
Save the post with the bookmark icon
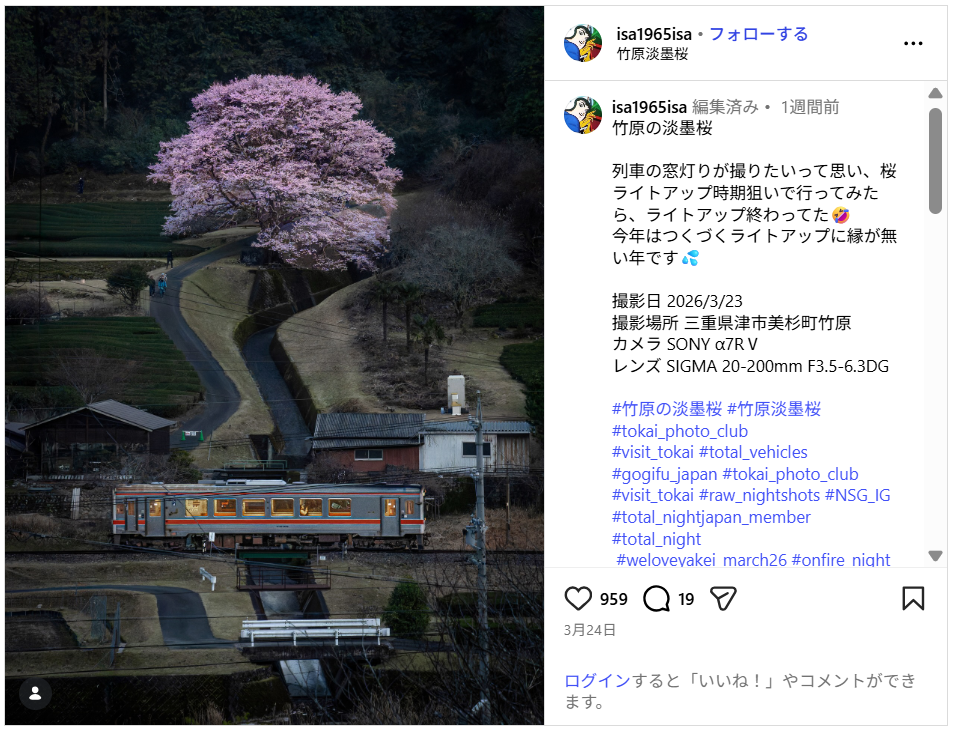913,599
